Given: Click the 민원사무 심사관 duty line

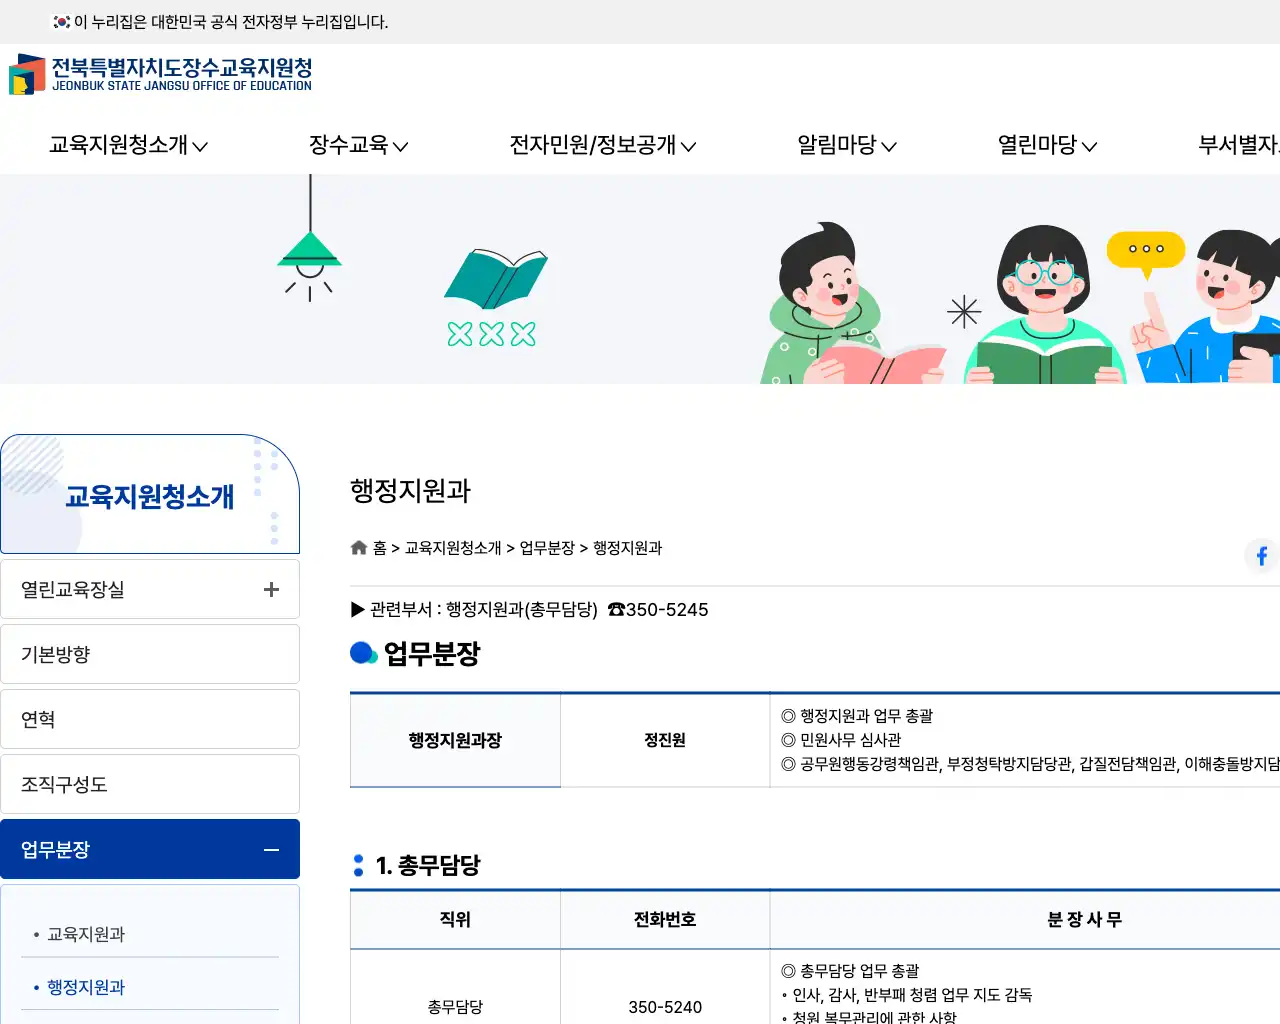Looking at the screenshot, I should click(x=841, y=740).
